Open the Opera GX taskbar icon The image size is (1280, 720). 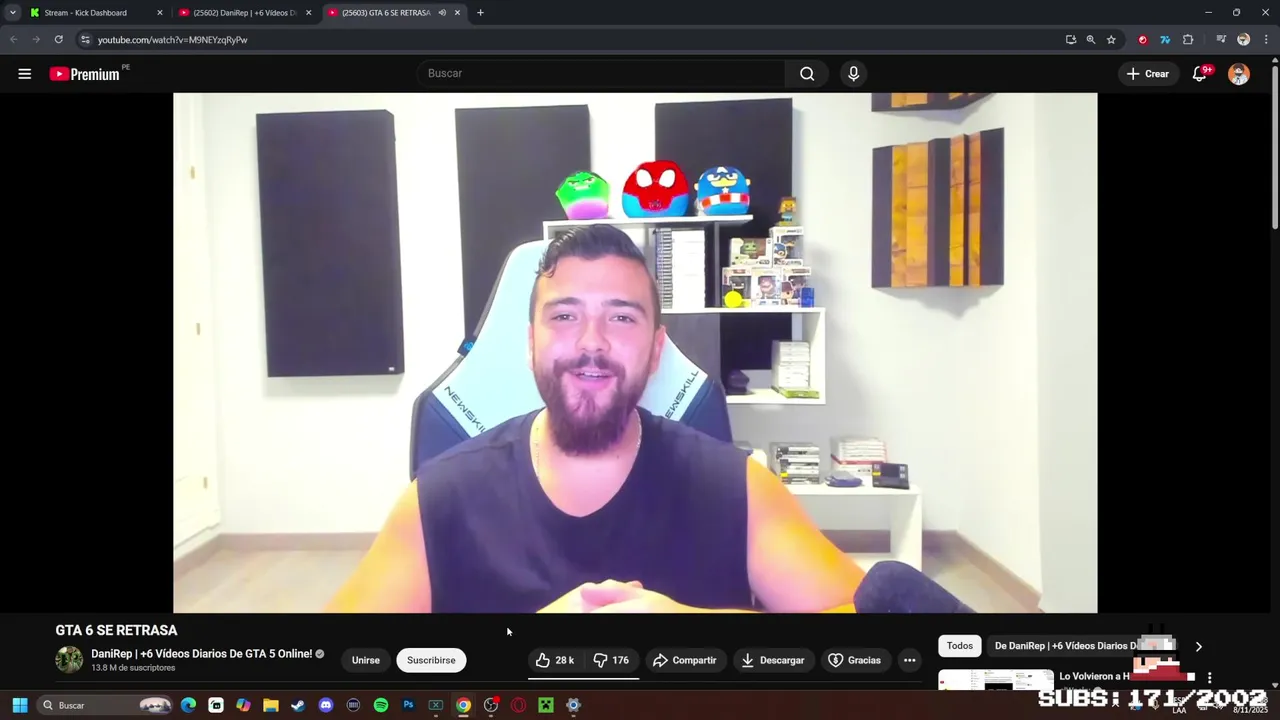coord(518,705)
